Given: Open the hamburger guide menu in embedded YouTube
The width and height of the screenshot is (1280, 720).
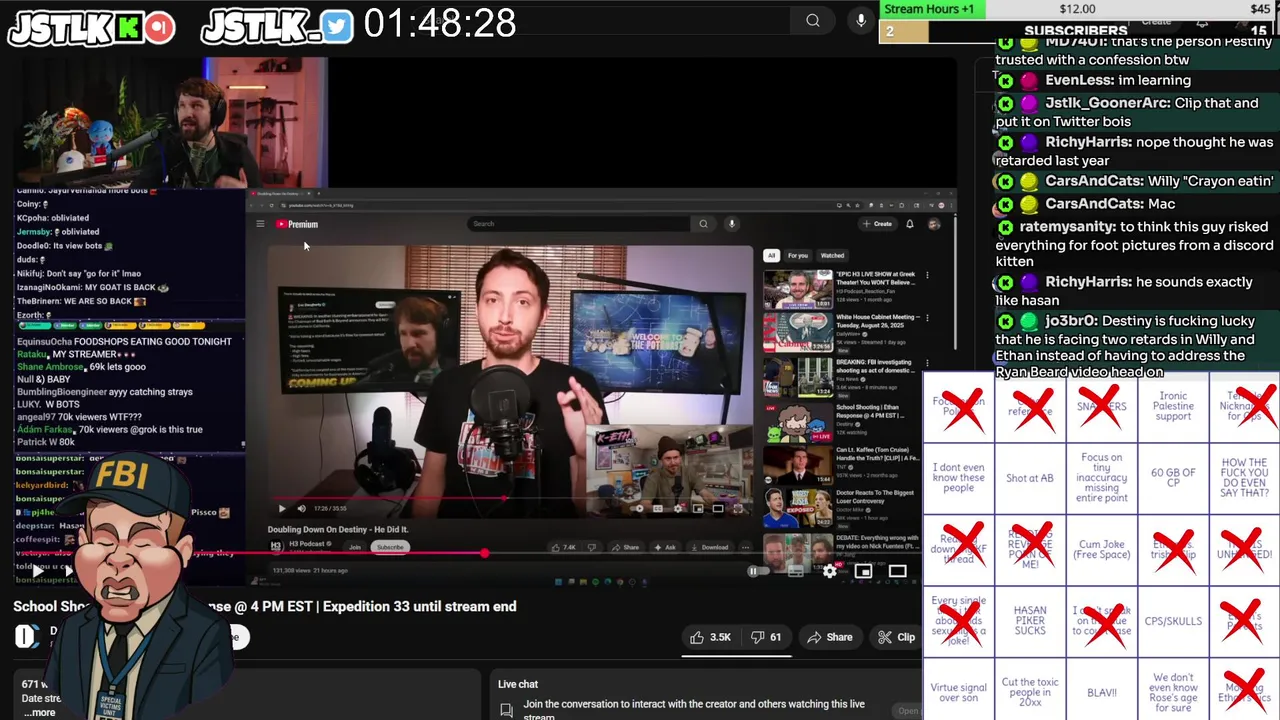Looking at the screenshot, I should coord(260,224).
